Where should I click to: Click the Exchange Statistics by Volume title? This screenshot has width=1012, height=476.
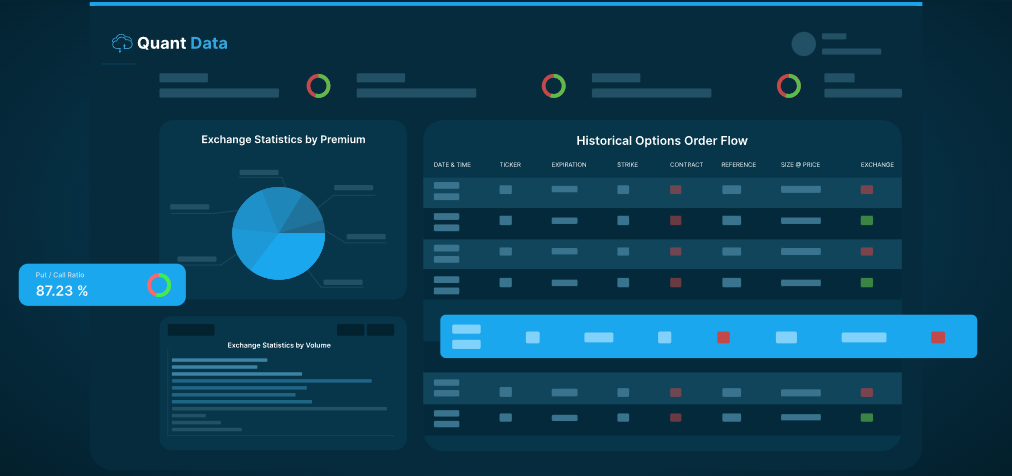click(279, 345)
